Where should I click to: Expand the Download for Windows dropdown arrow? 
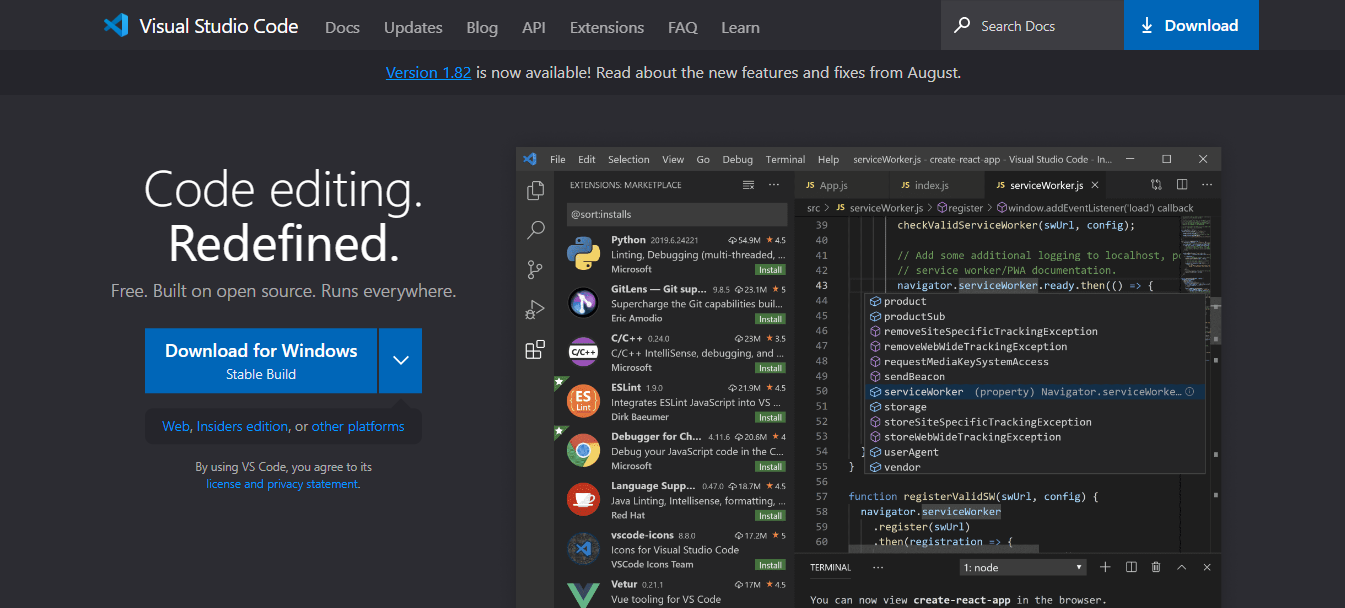[x=400, y=360]
